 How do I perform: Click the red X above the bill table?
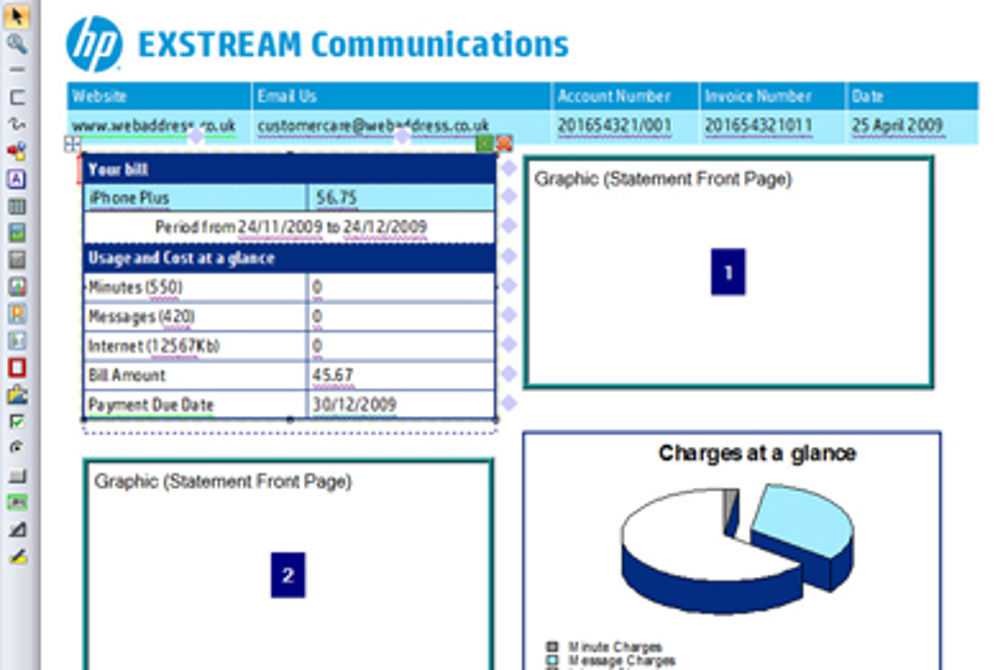504,143
